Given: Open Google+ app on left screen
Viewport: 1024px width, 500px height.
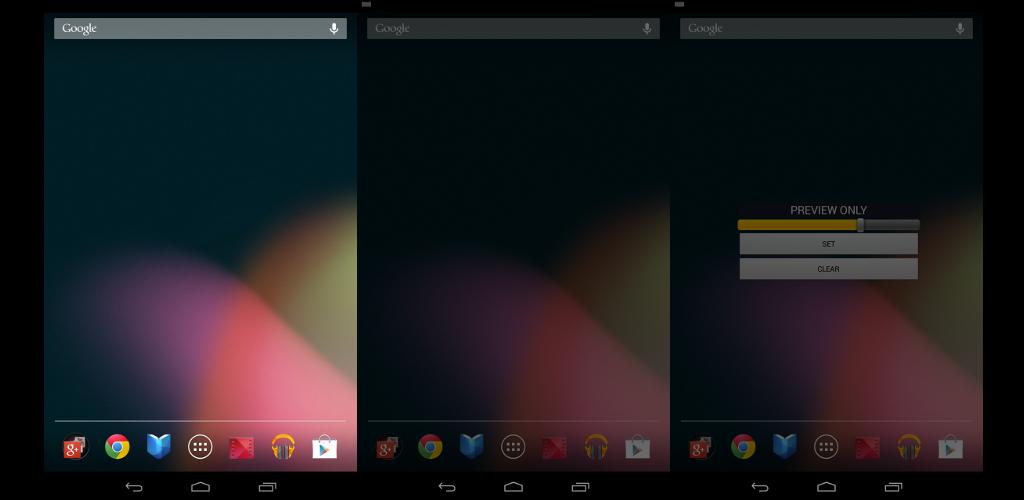Looking at the screenshot, I should coord(75,447).
